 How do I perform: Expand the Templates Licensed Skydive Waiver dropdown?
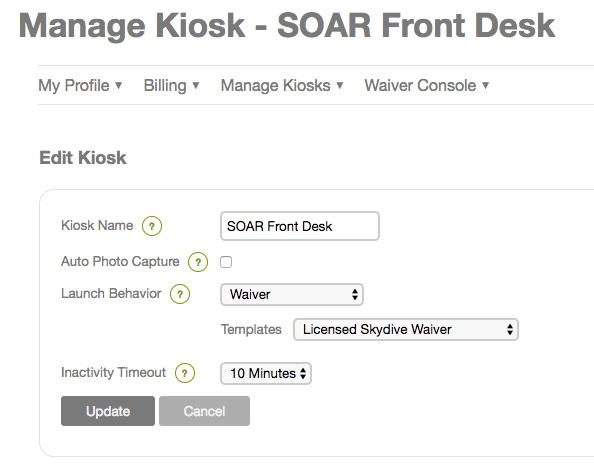pos(406,329)
